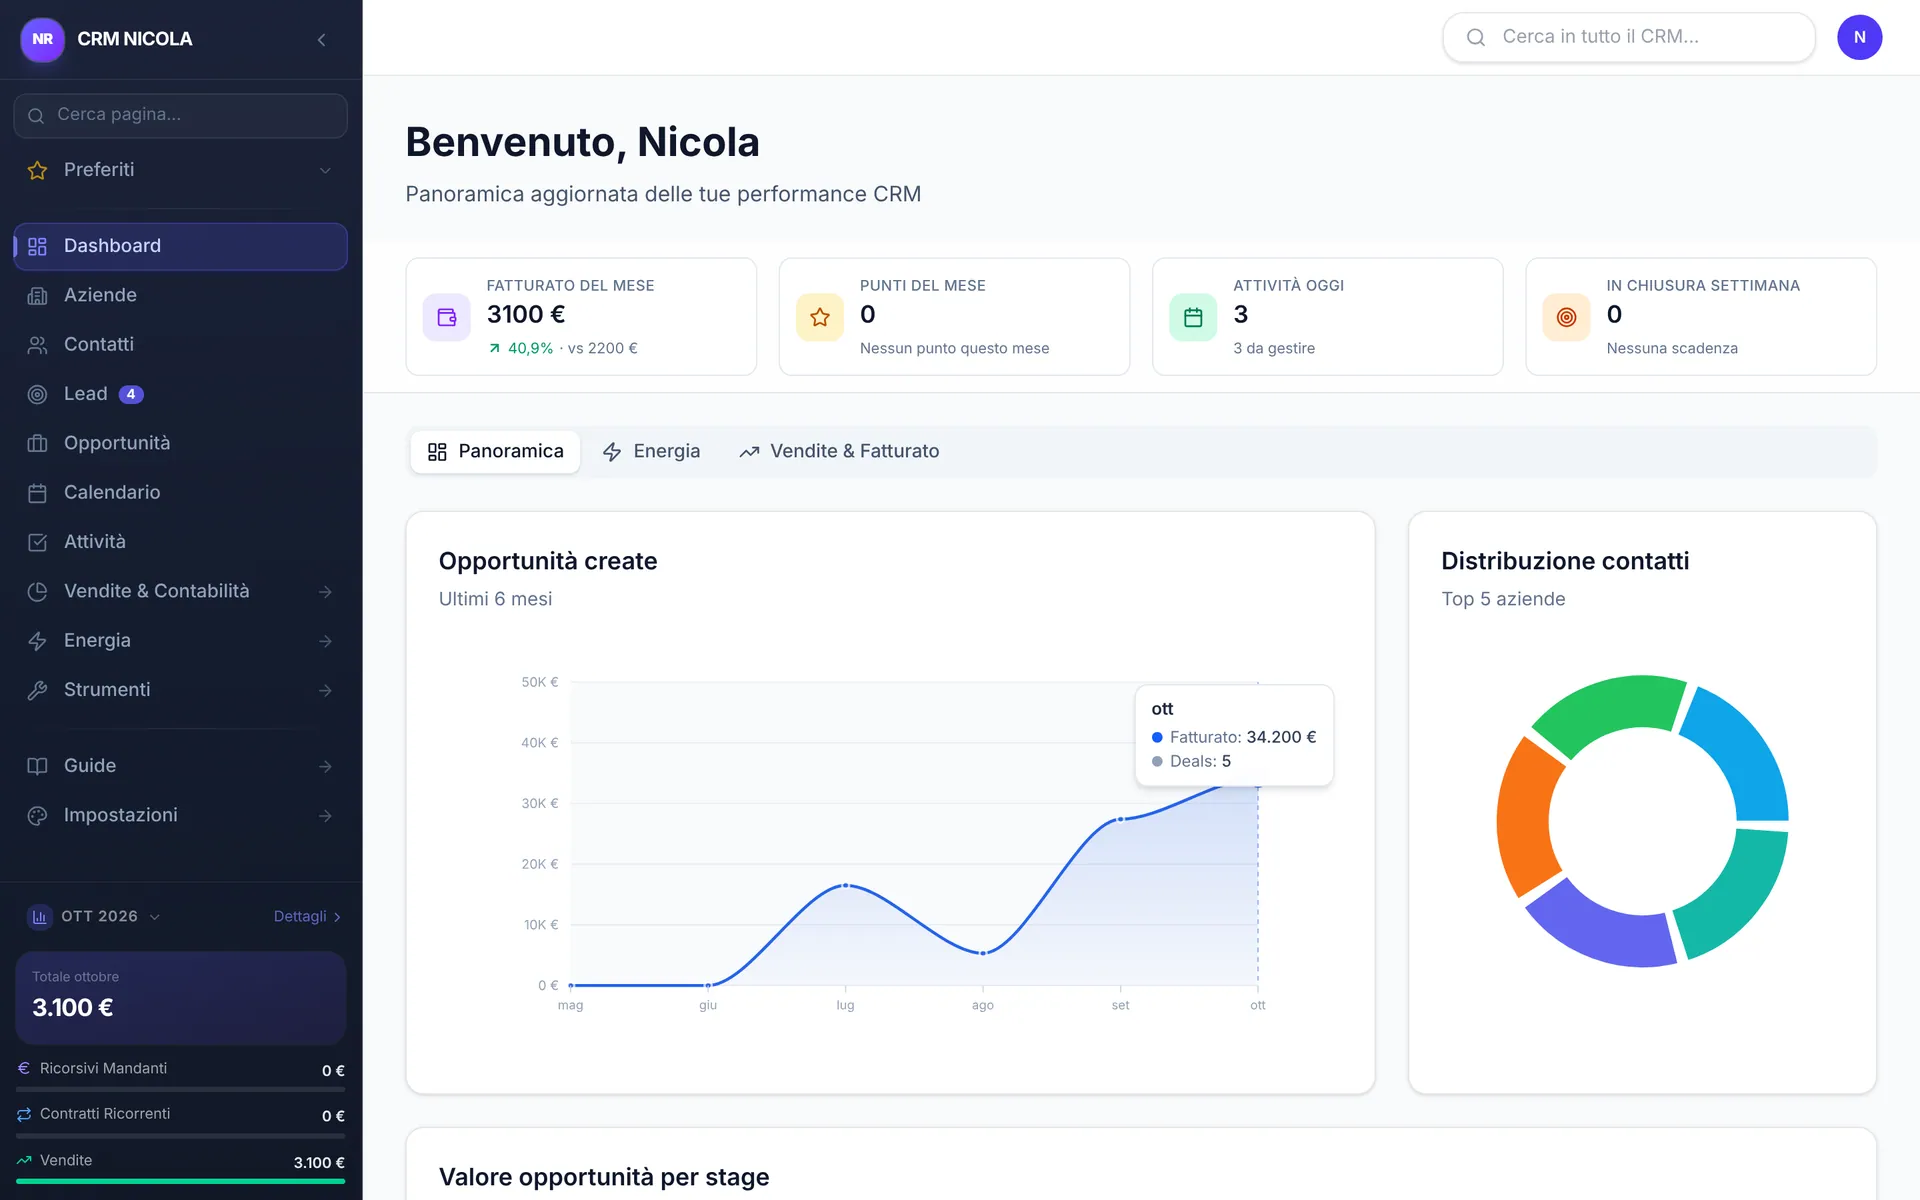Screen dimensions: 1920x1200
Task: Click the Lead target icon
Action: [x=38, y=394]
